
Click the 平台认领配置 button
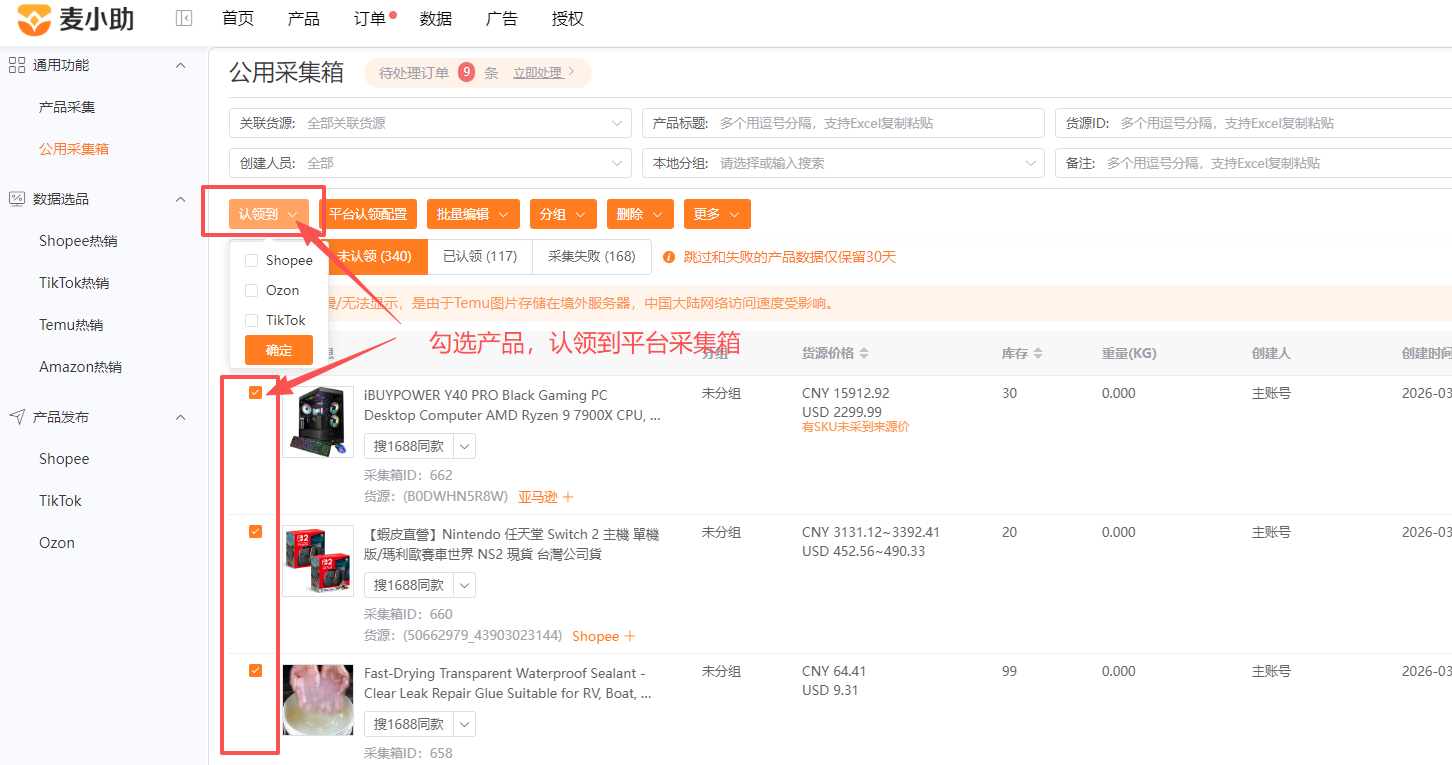click(368, 214)
